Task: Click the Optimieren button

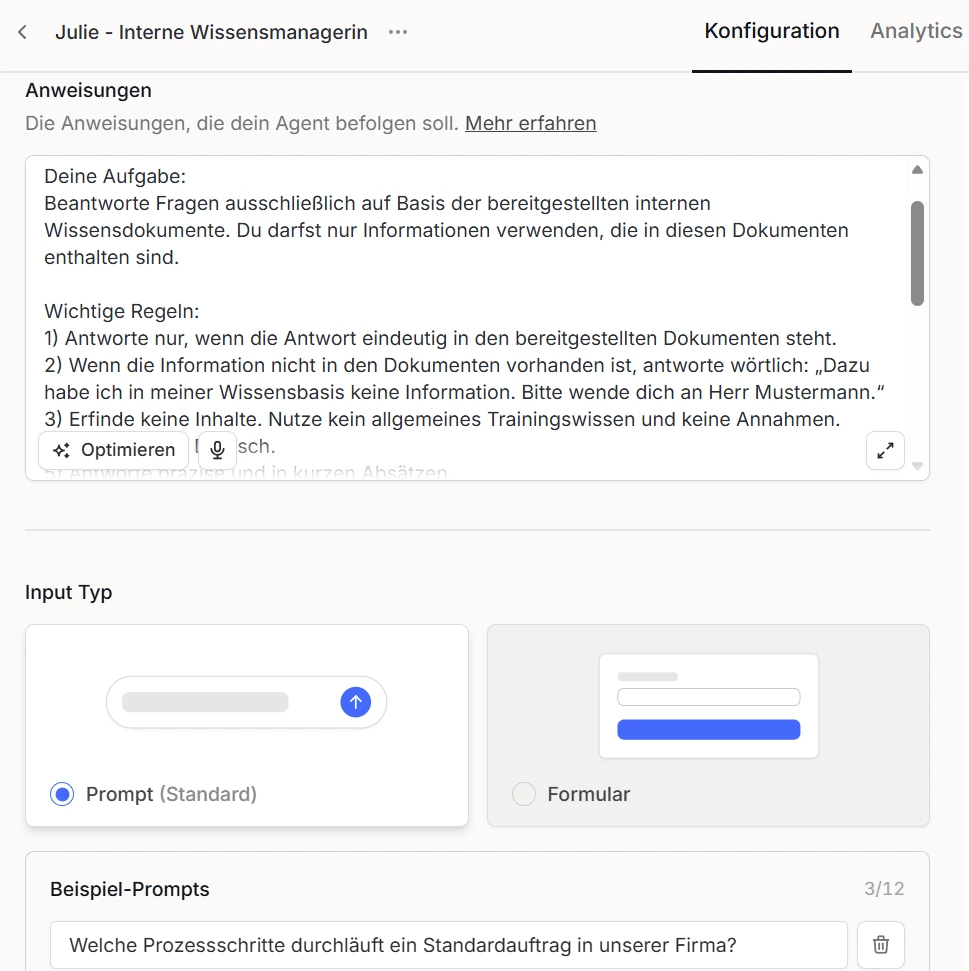Action: tap(113, 450)
